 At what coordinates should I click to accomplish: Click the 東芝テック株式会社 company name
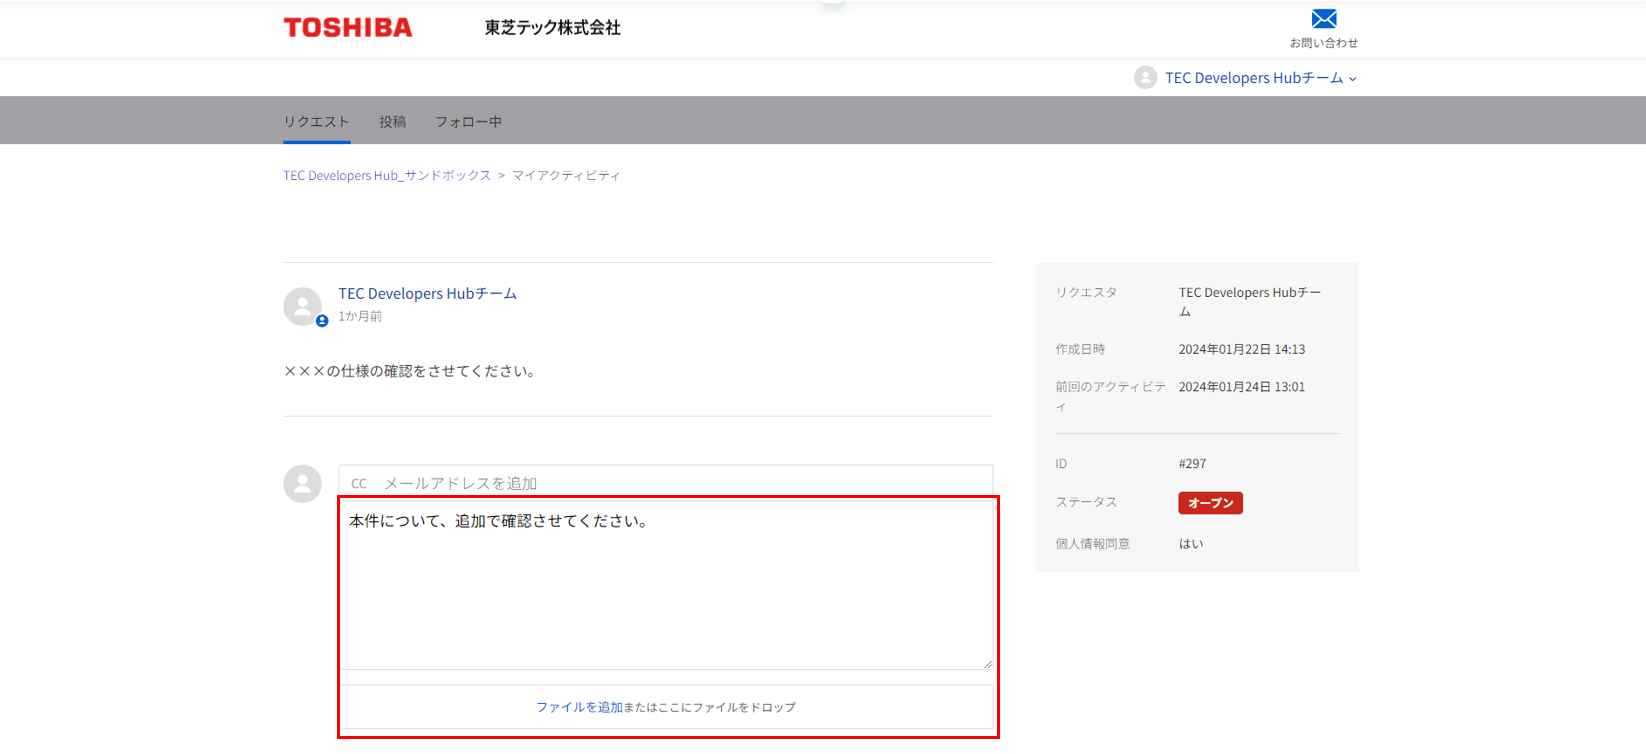553,28
